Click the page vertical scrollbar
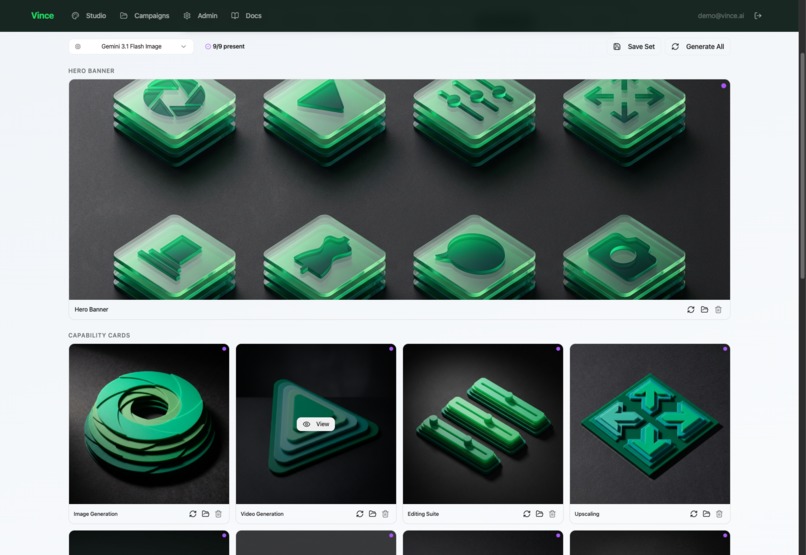Screen dimensions: 806x555 802,164
